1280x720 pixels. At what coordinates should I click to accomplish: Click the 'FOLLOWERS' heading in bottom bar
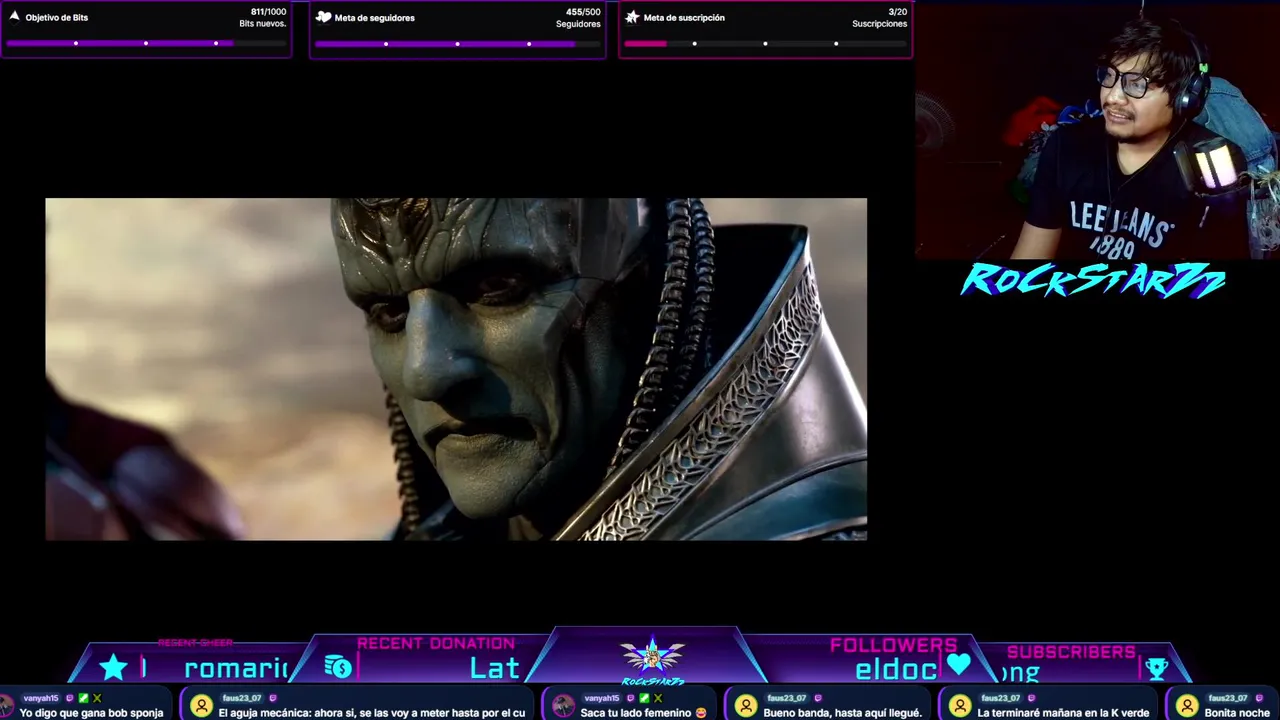[893, 645]
